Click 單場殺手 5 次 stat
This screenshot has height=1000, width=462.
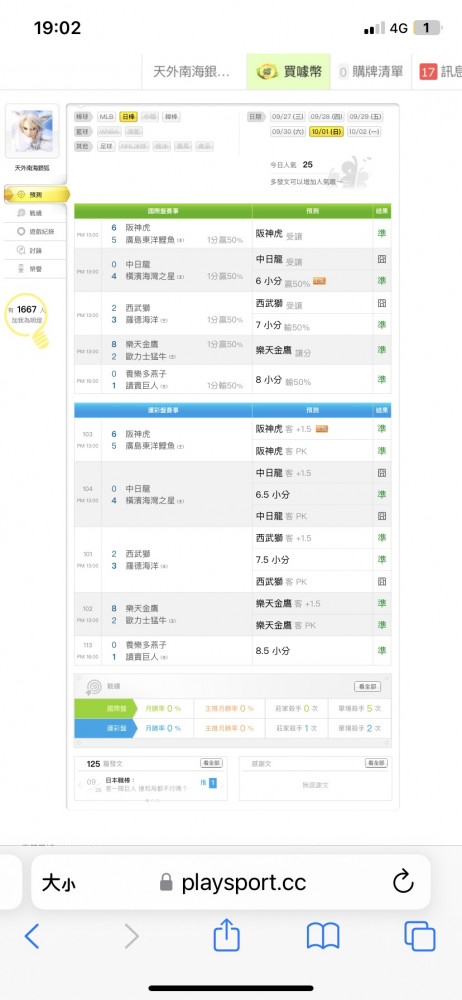360,709
